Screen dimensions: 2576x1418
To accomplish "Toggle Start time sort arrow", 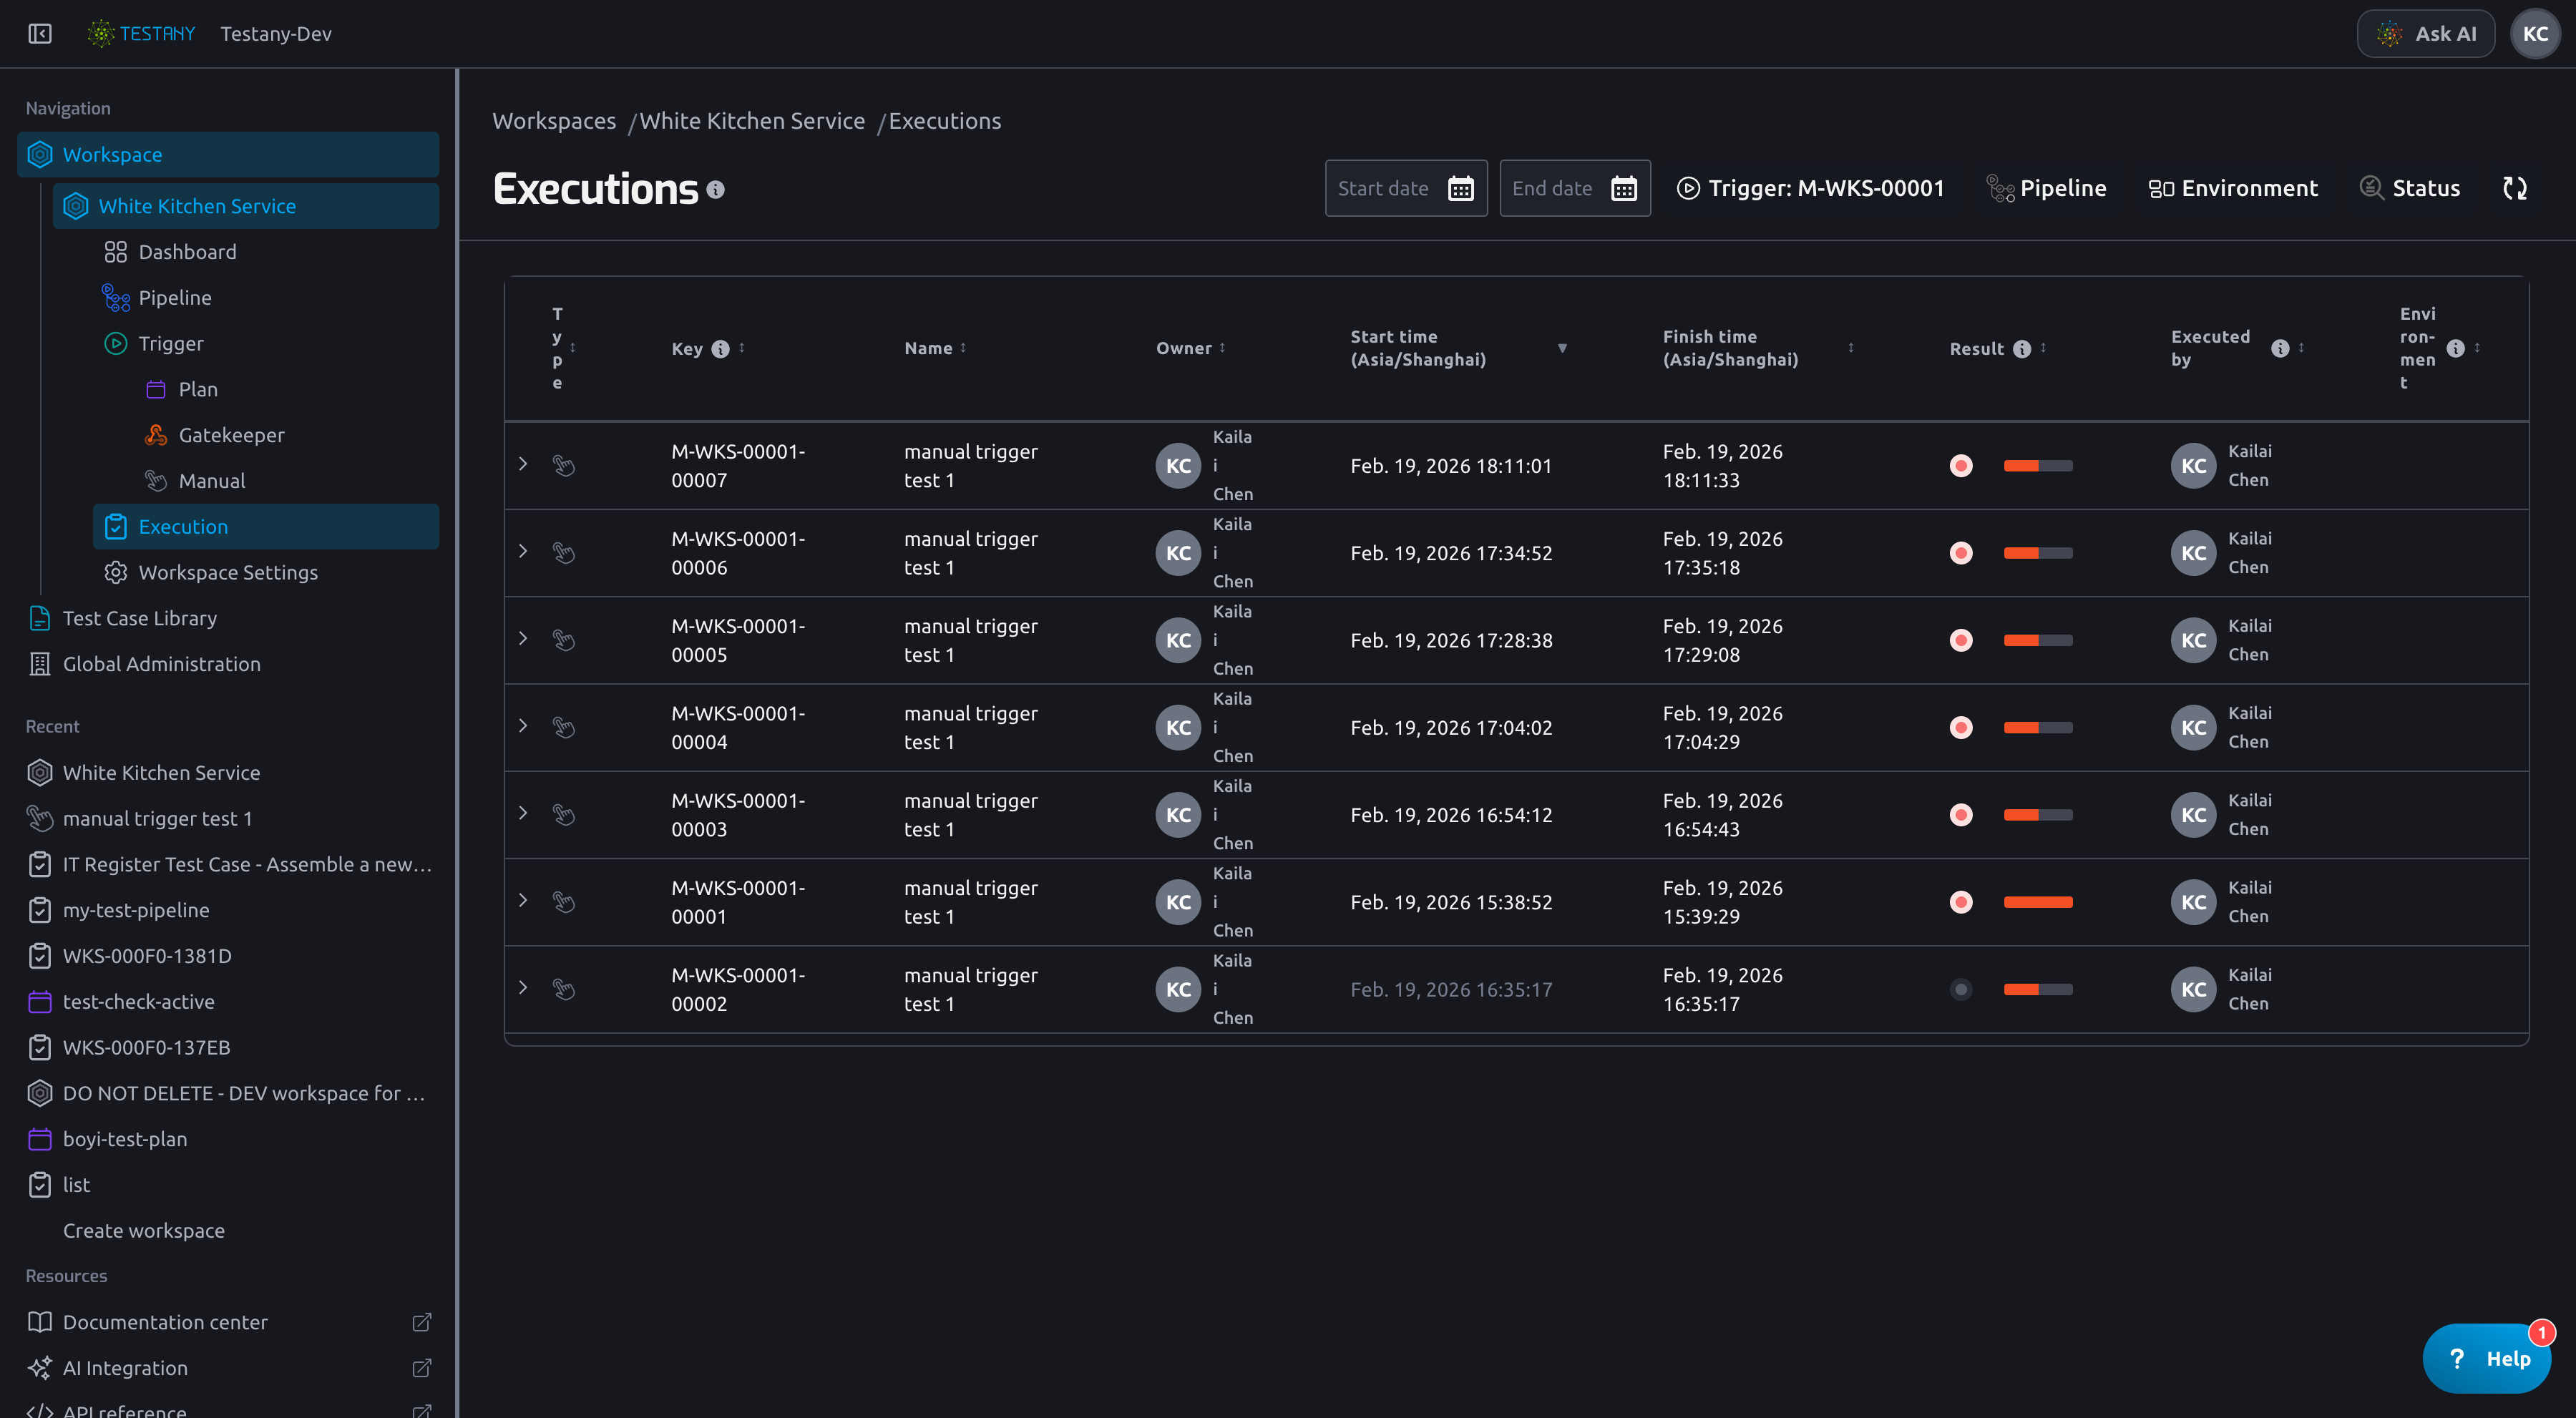I will click(1562, 348).
